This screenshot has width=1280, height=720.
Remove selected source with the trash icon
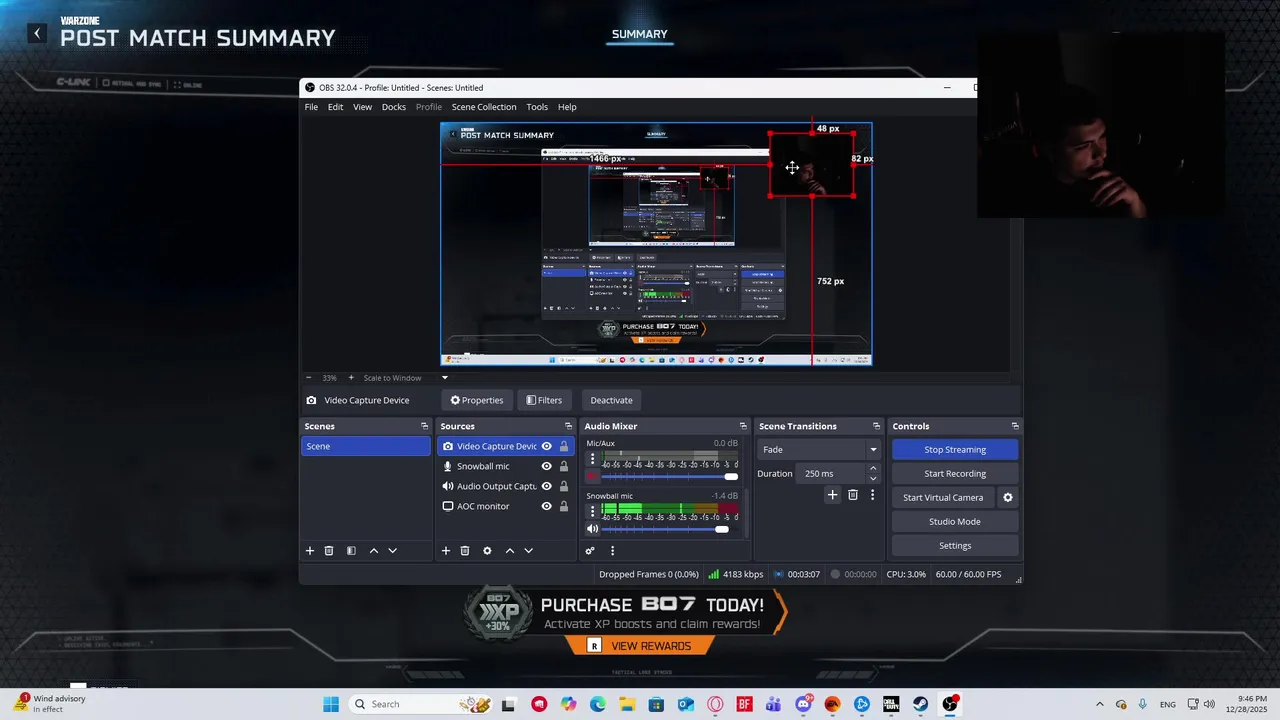click(x=465, y=551)
